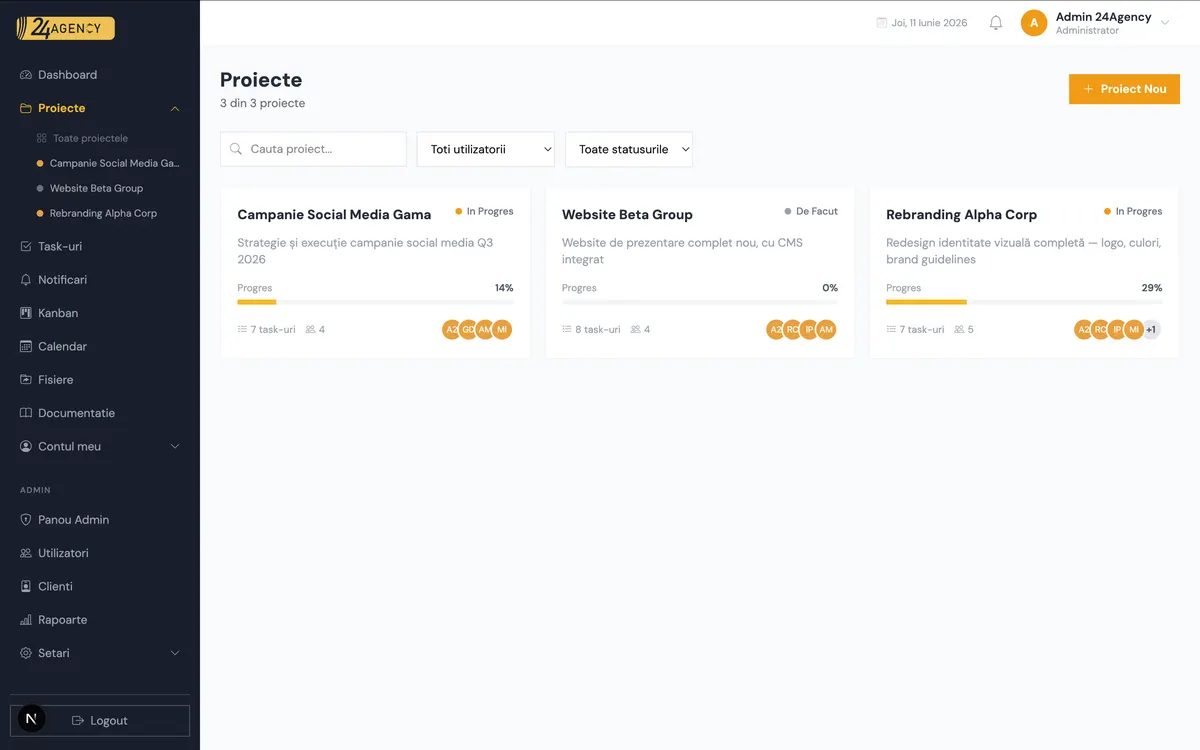Select the Fisiere folder icon
The height and width of the screenshot is (750, 1200).
click(26, 380)
